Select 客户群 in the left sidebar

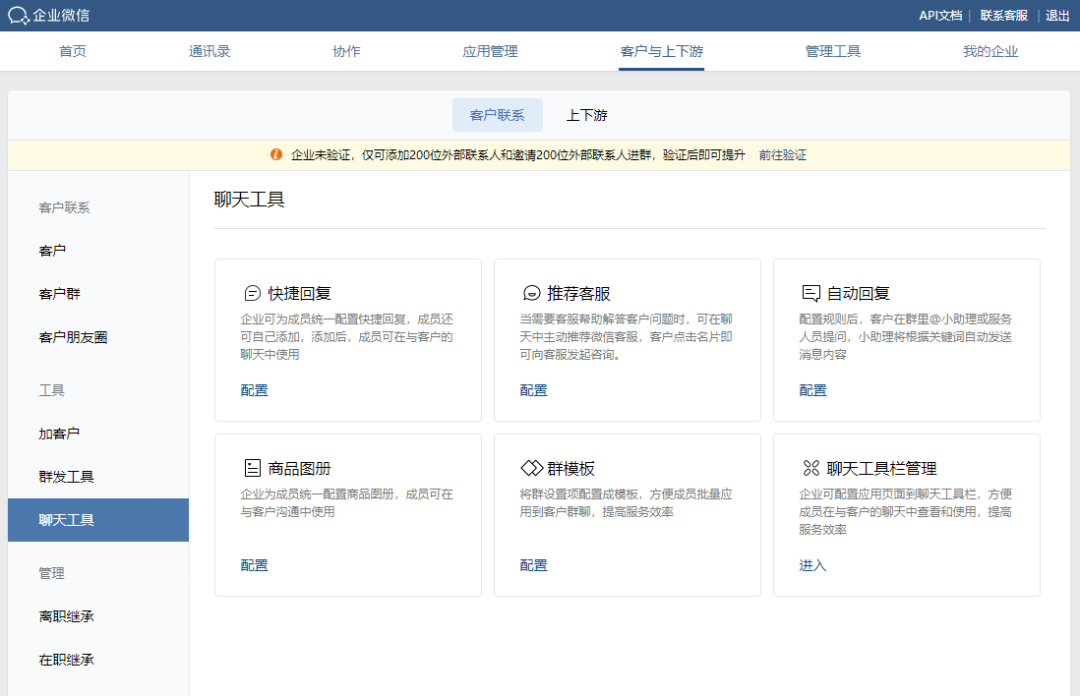point(59,294)
